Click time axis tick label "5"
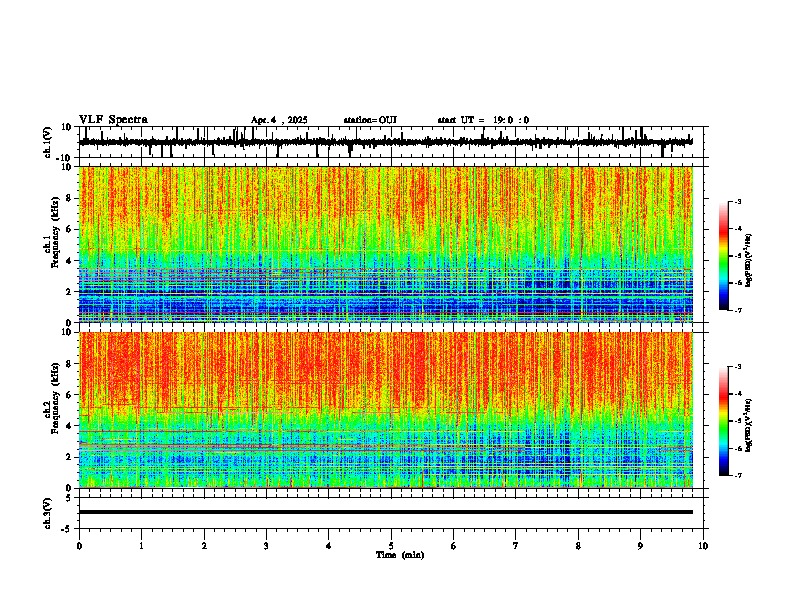The image size is (792, 612). click(391, 546)
